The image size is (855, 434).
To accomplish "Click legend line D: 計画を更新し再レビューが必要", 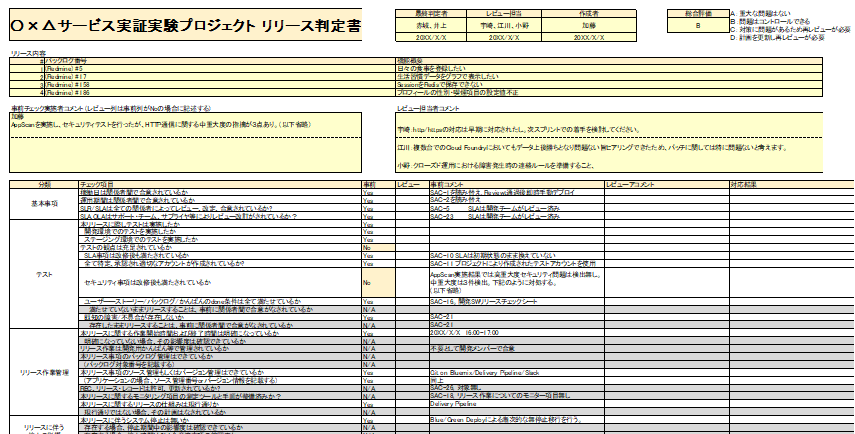I will [x=777, y=38].
